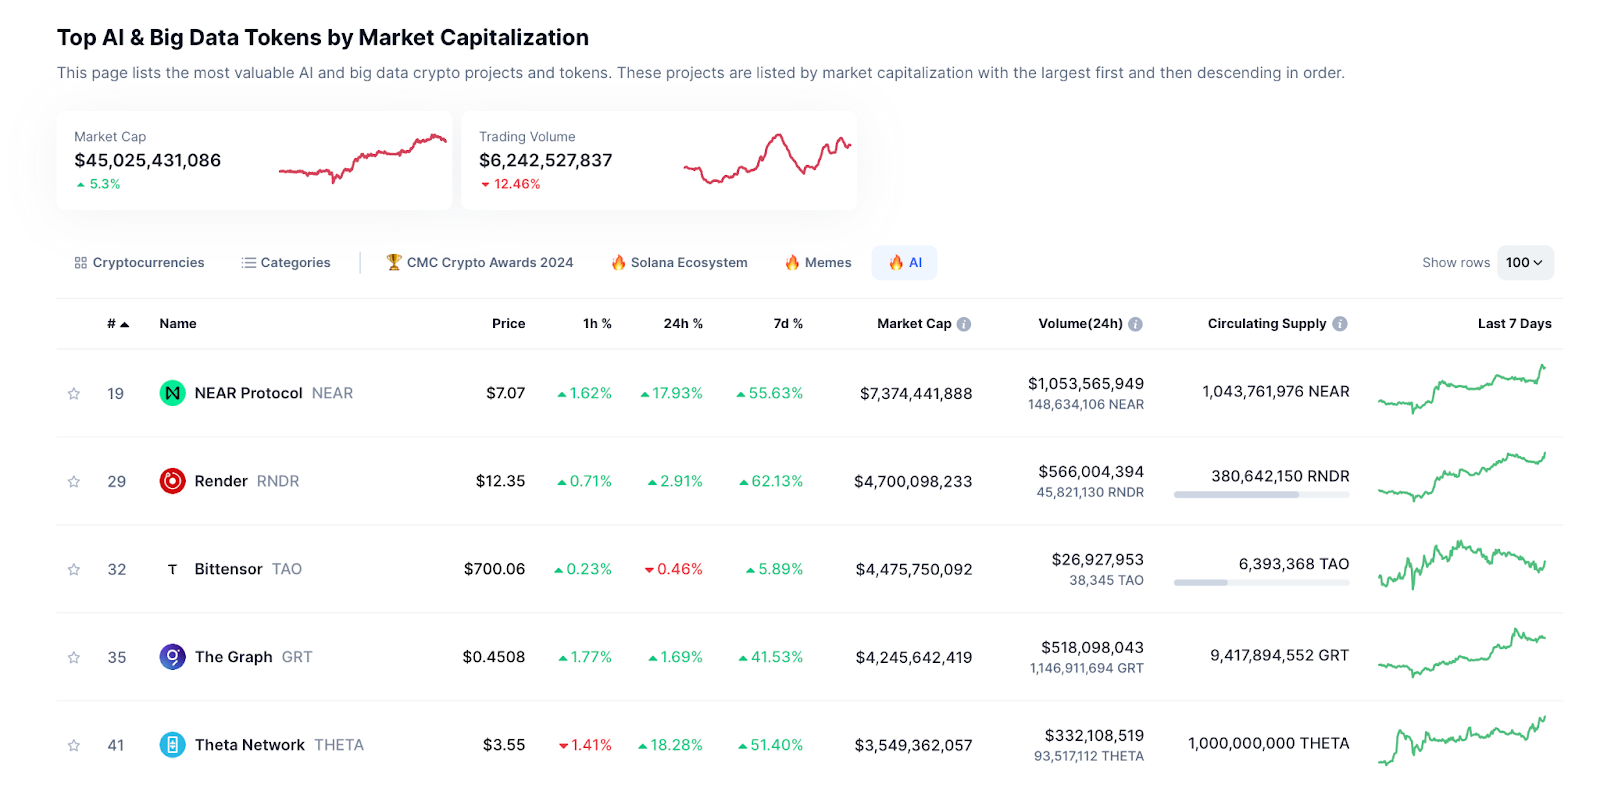1600x788 pixels.
Task: Click NEAR volume $1,053,565,949 link
Action: pos(1086,384)
